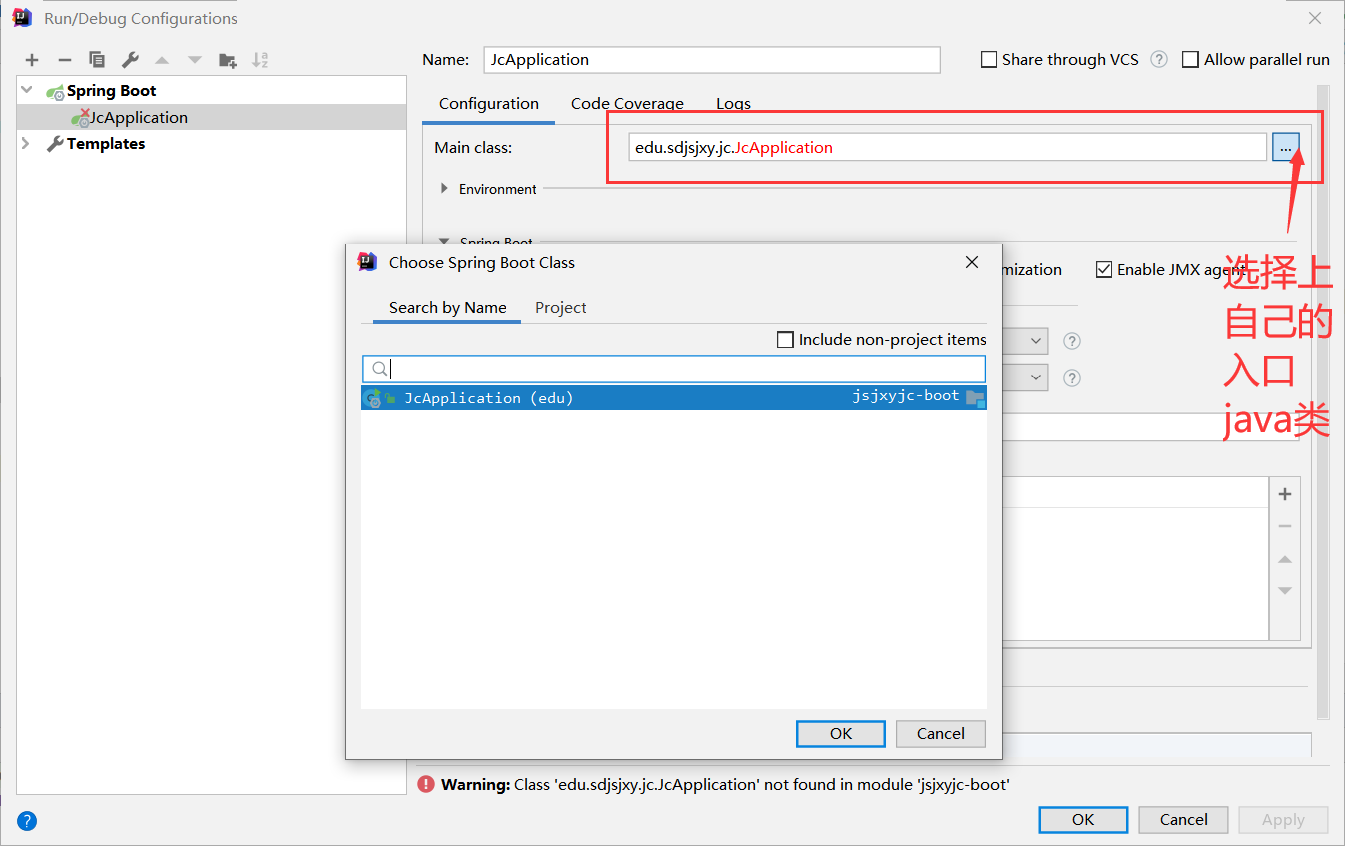This screenshot has width=1345, height=846.
Task: Open edit defaults wrench icon in toolbar
Action: click(x=130, y=60)
